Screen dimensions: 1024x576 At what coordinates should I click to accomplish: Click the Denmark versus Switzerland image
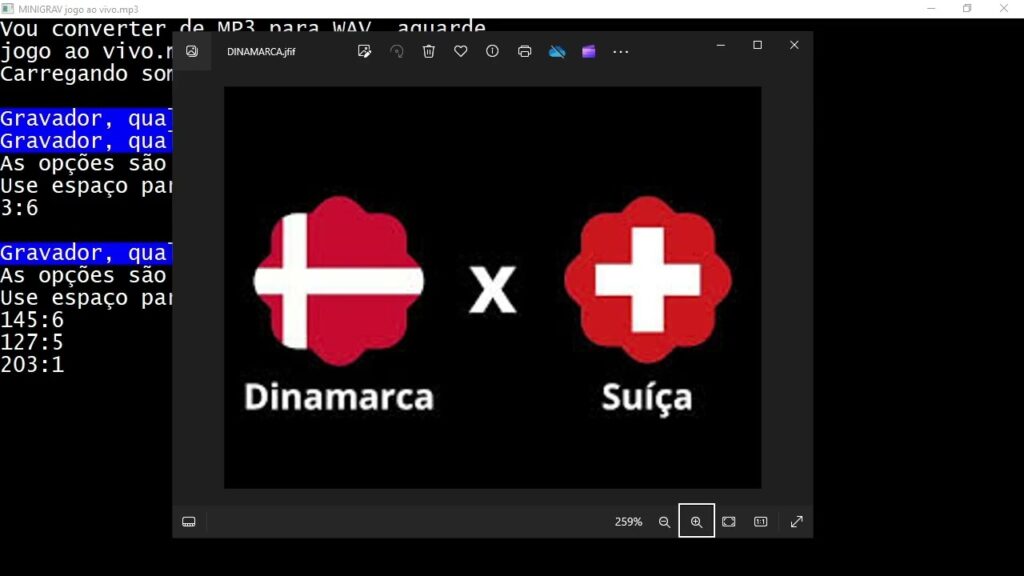(x=491, y=285)
